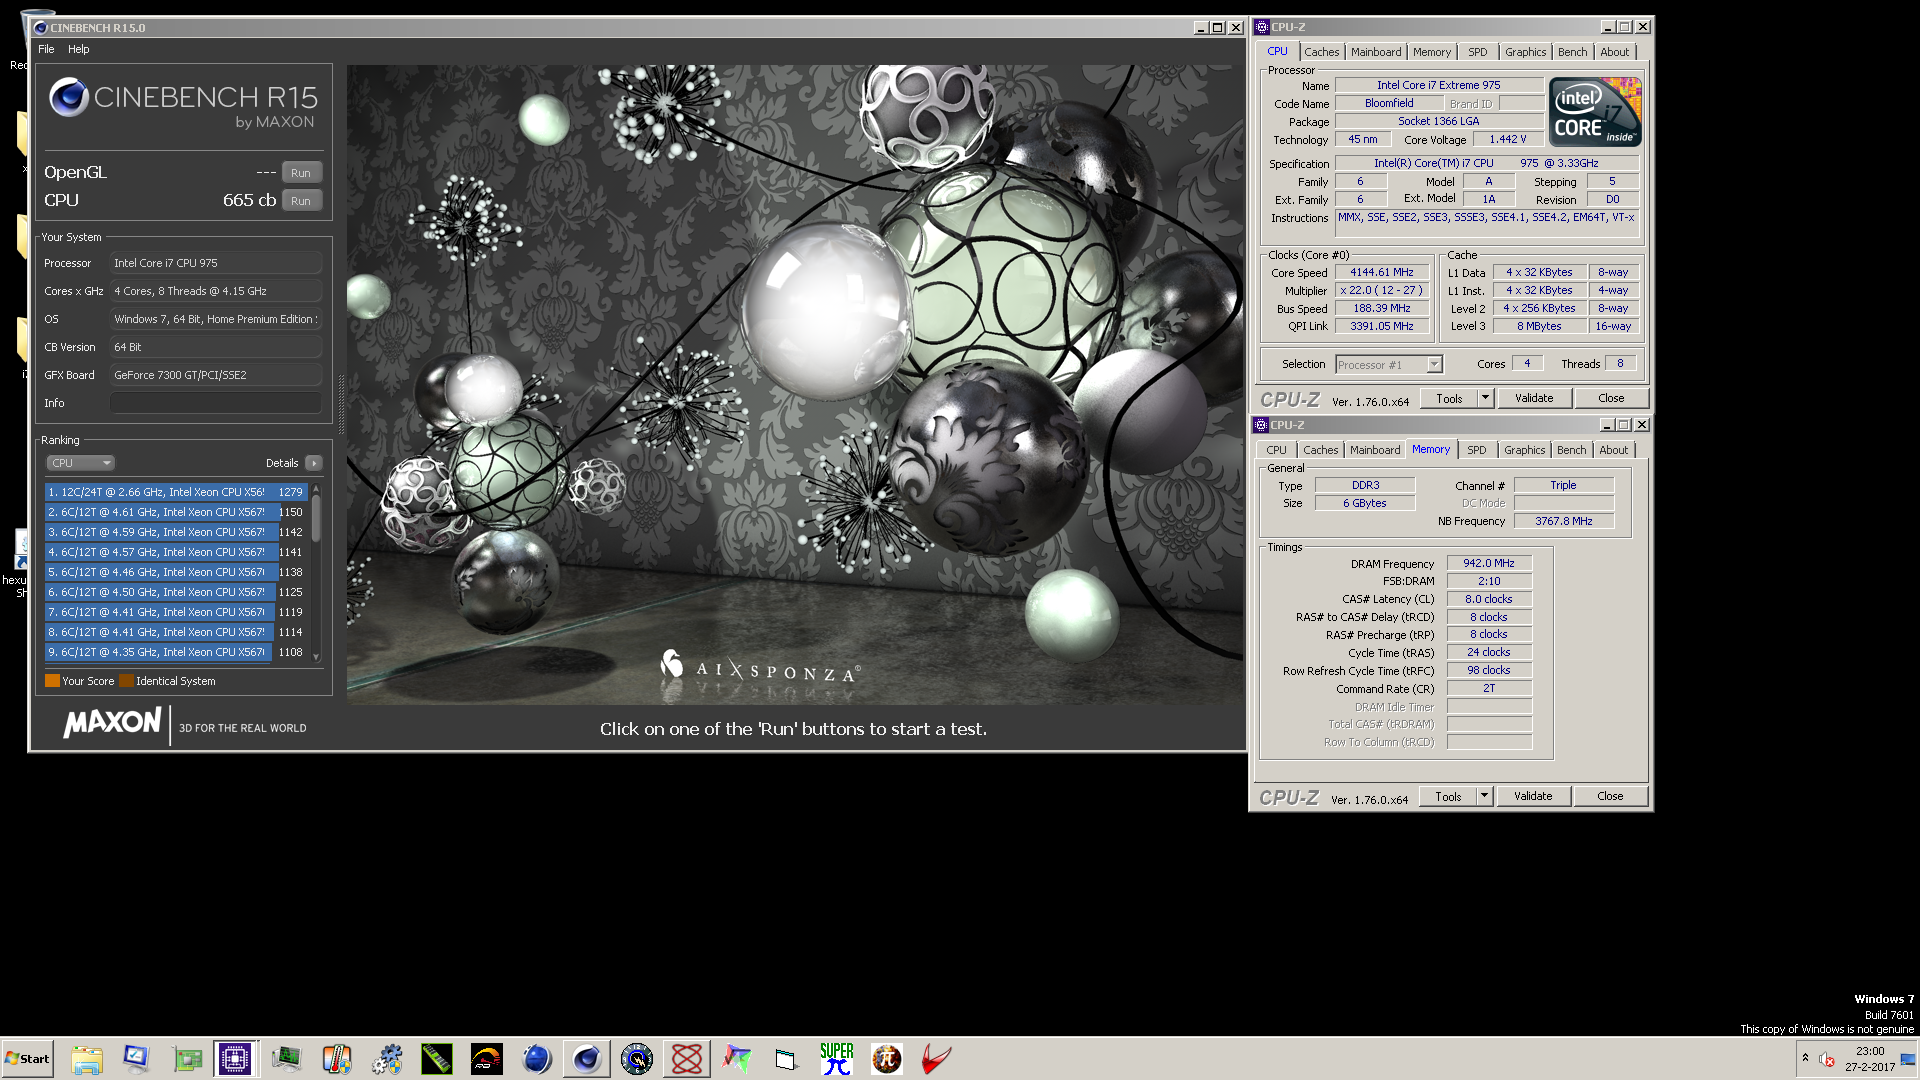Open Mainboard tab in lower CPU-Z window
This screenshot has width=1920, height=1080.
click(x=1375, y=450)
